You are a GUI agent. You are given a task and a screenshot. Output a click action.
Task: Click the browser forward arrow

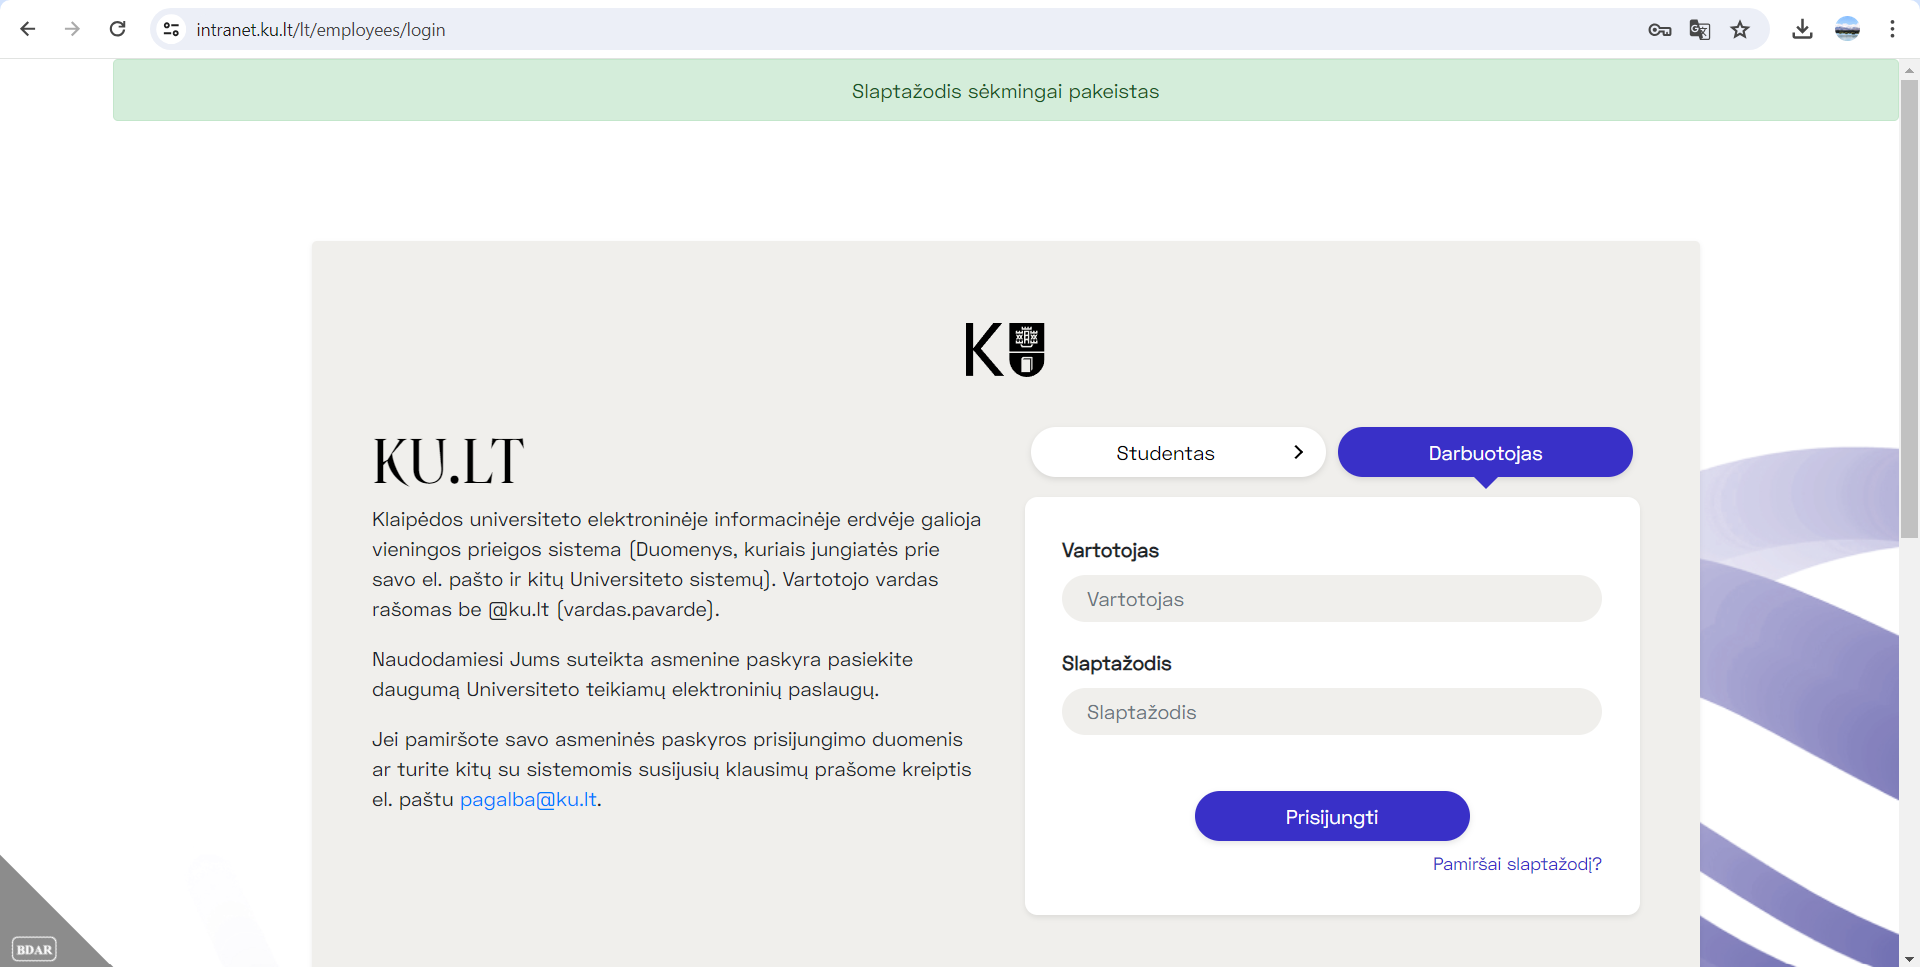click(x=72, y=29)
